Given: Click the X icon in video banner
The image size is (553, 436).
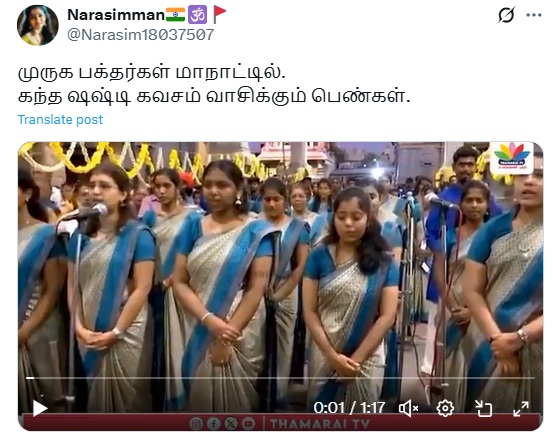Looking at the screenshot, I should (231, 423).
